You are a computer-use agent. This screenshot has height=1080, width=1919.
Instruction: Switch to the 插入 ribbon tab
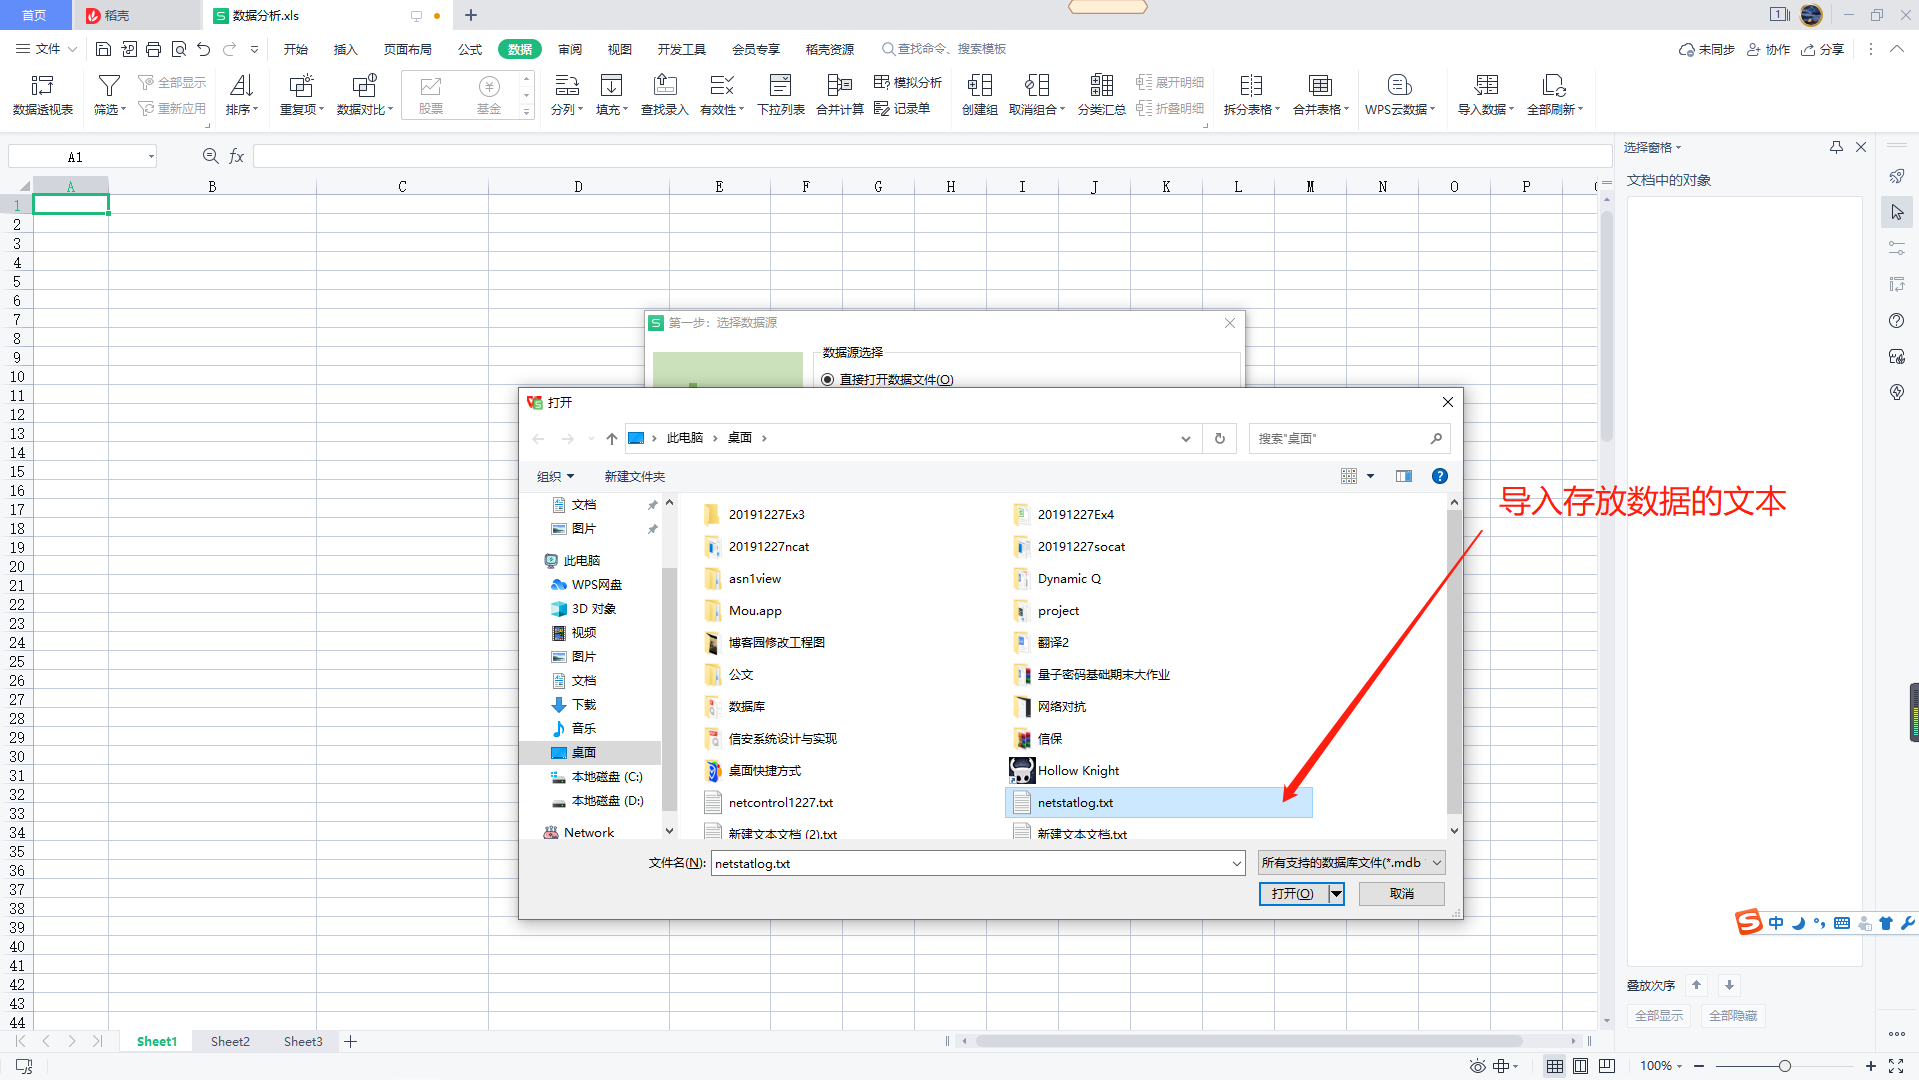click(x=345, y=49)
